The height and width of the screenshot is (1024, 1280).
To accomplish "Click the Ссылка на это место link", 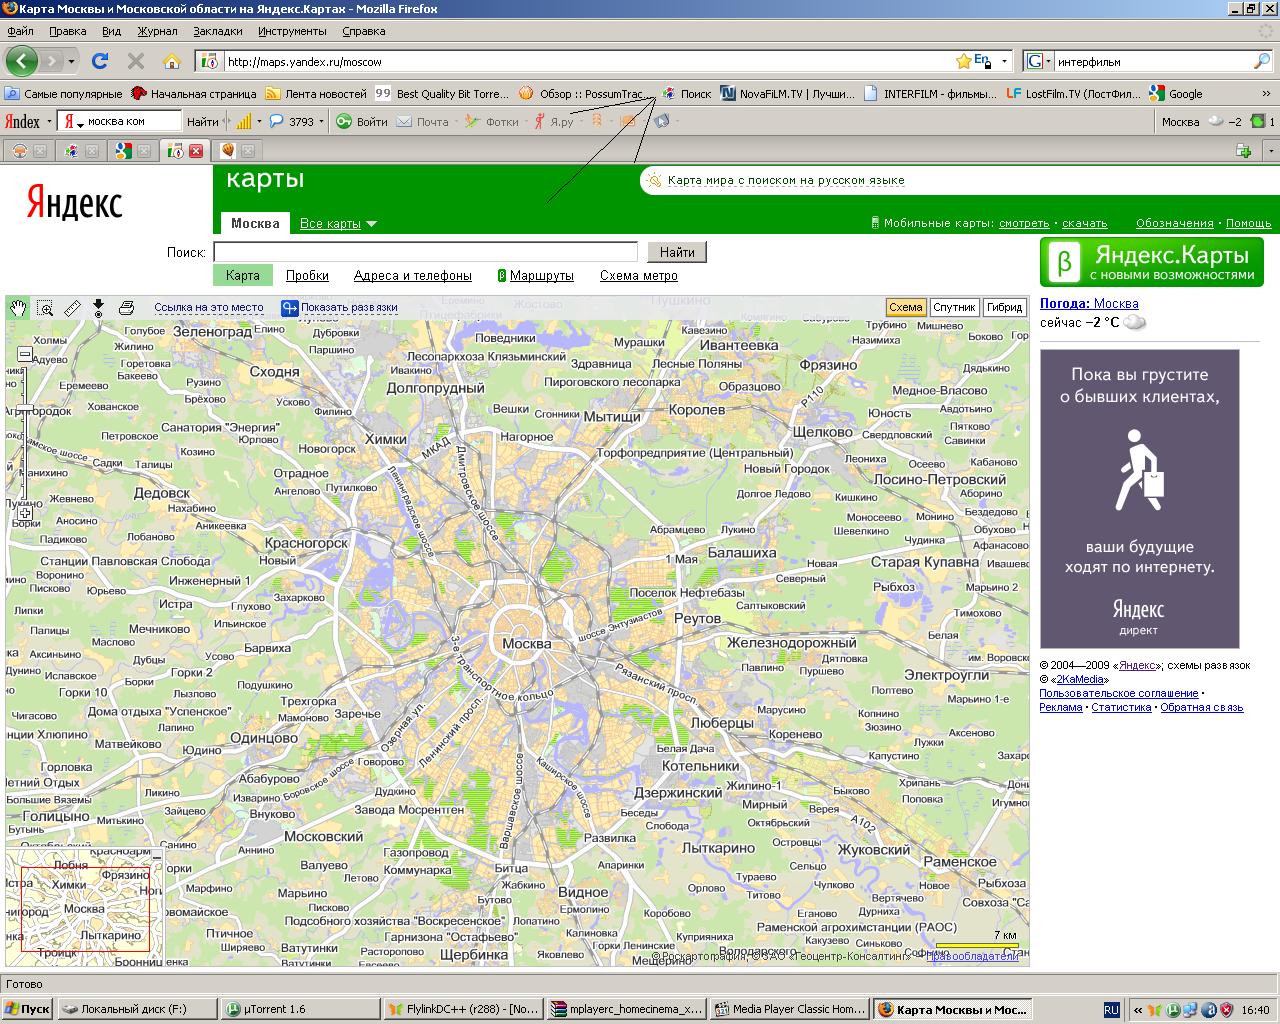I will click(x=209, y=308).
